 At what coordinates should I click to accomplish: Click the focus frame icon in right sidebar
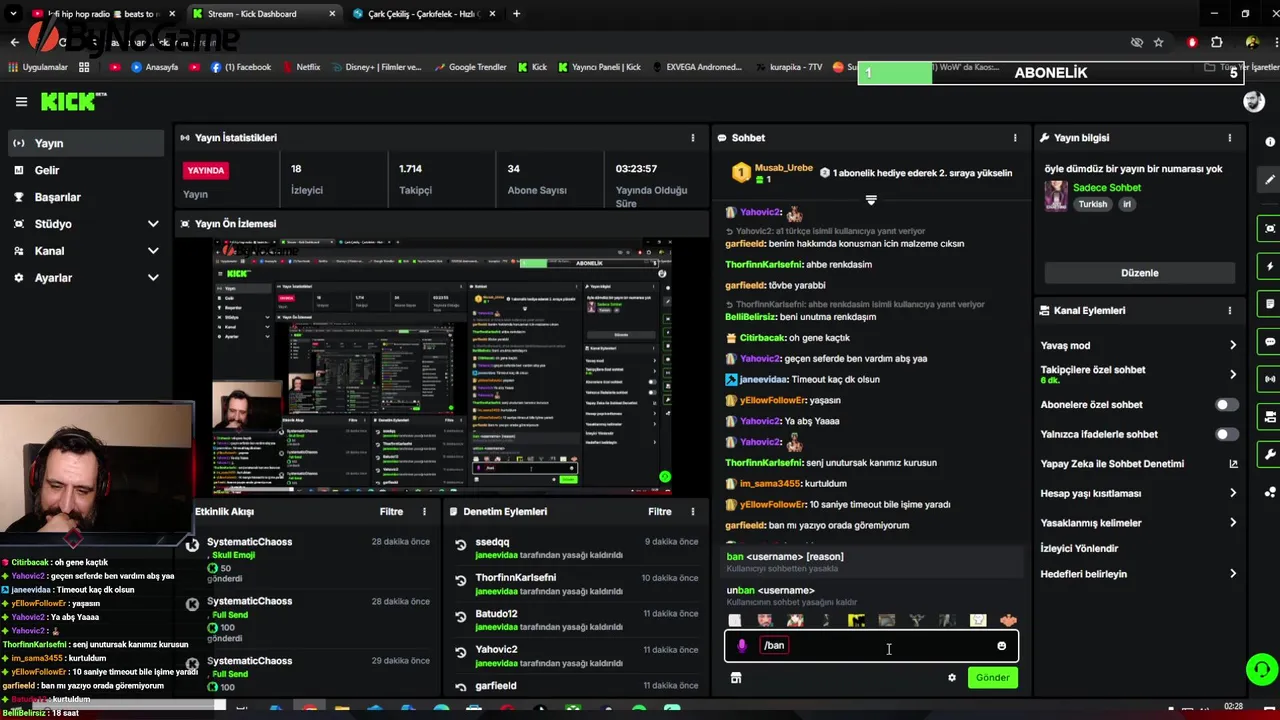click(1270, 229)
